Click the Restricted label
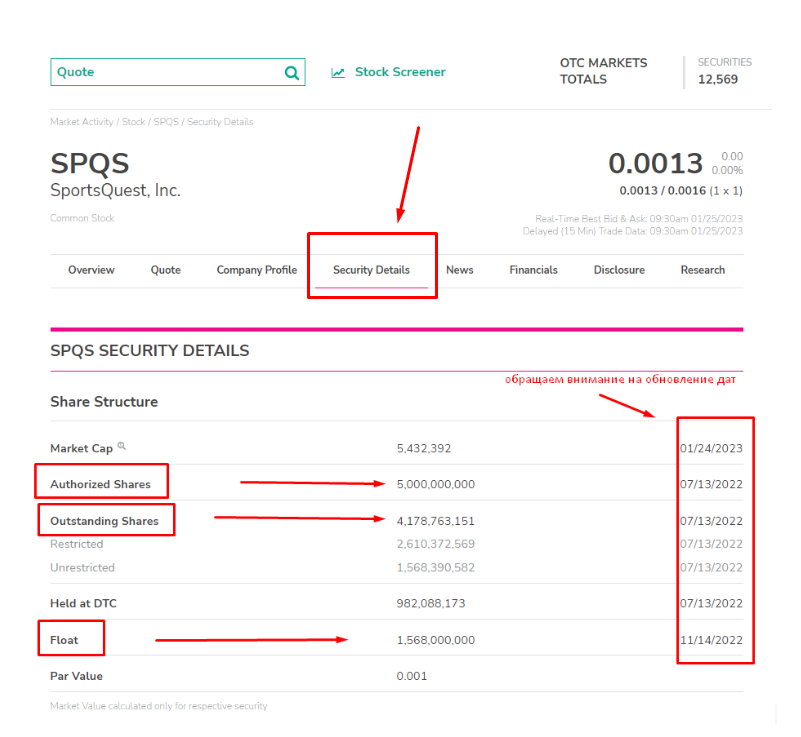 [x=77, y=544]
